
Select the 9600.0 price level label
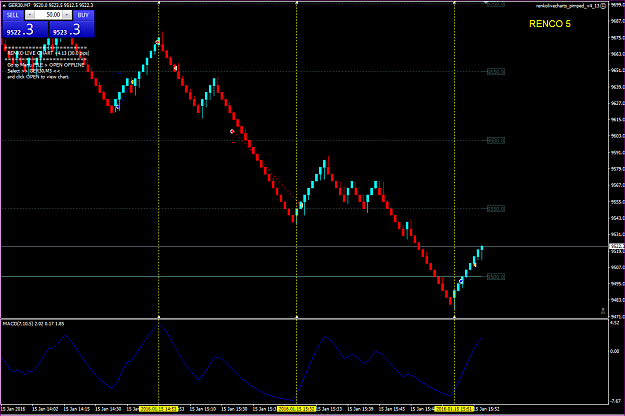click(496, 140)
